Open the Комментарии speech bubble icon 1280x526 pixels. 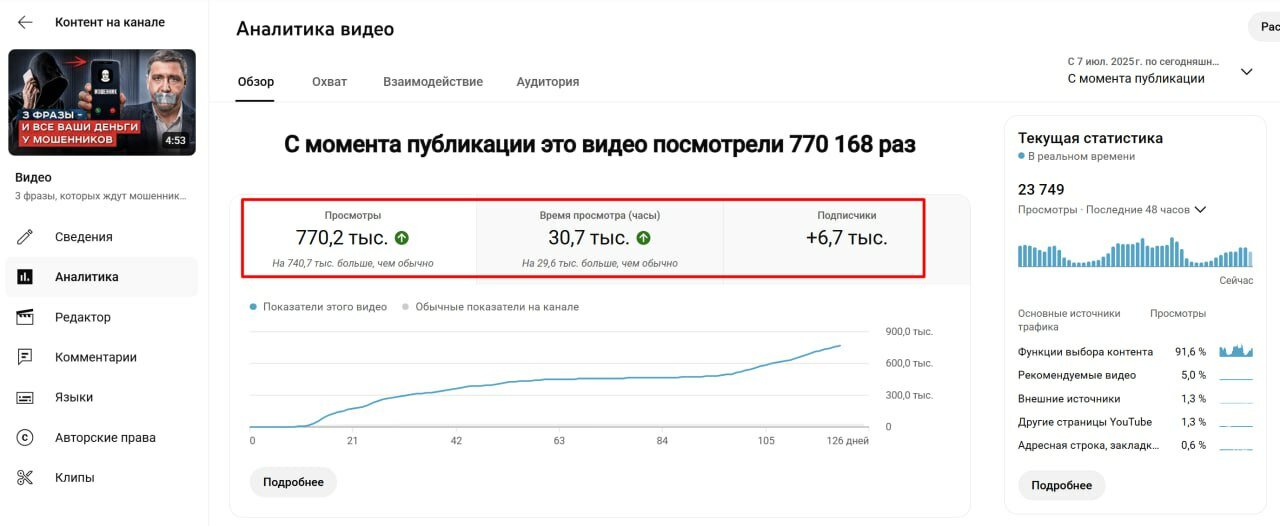coord(25,357)
